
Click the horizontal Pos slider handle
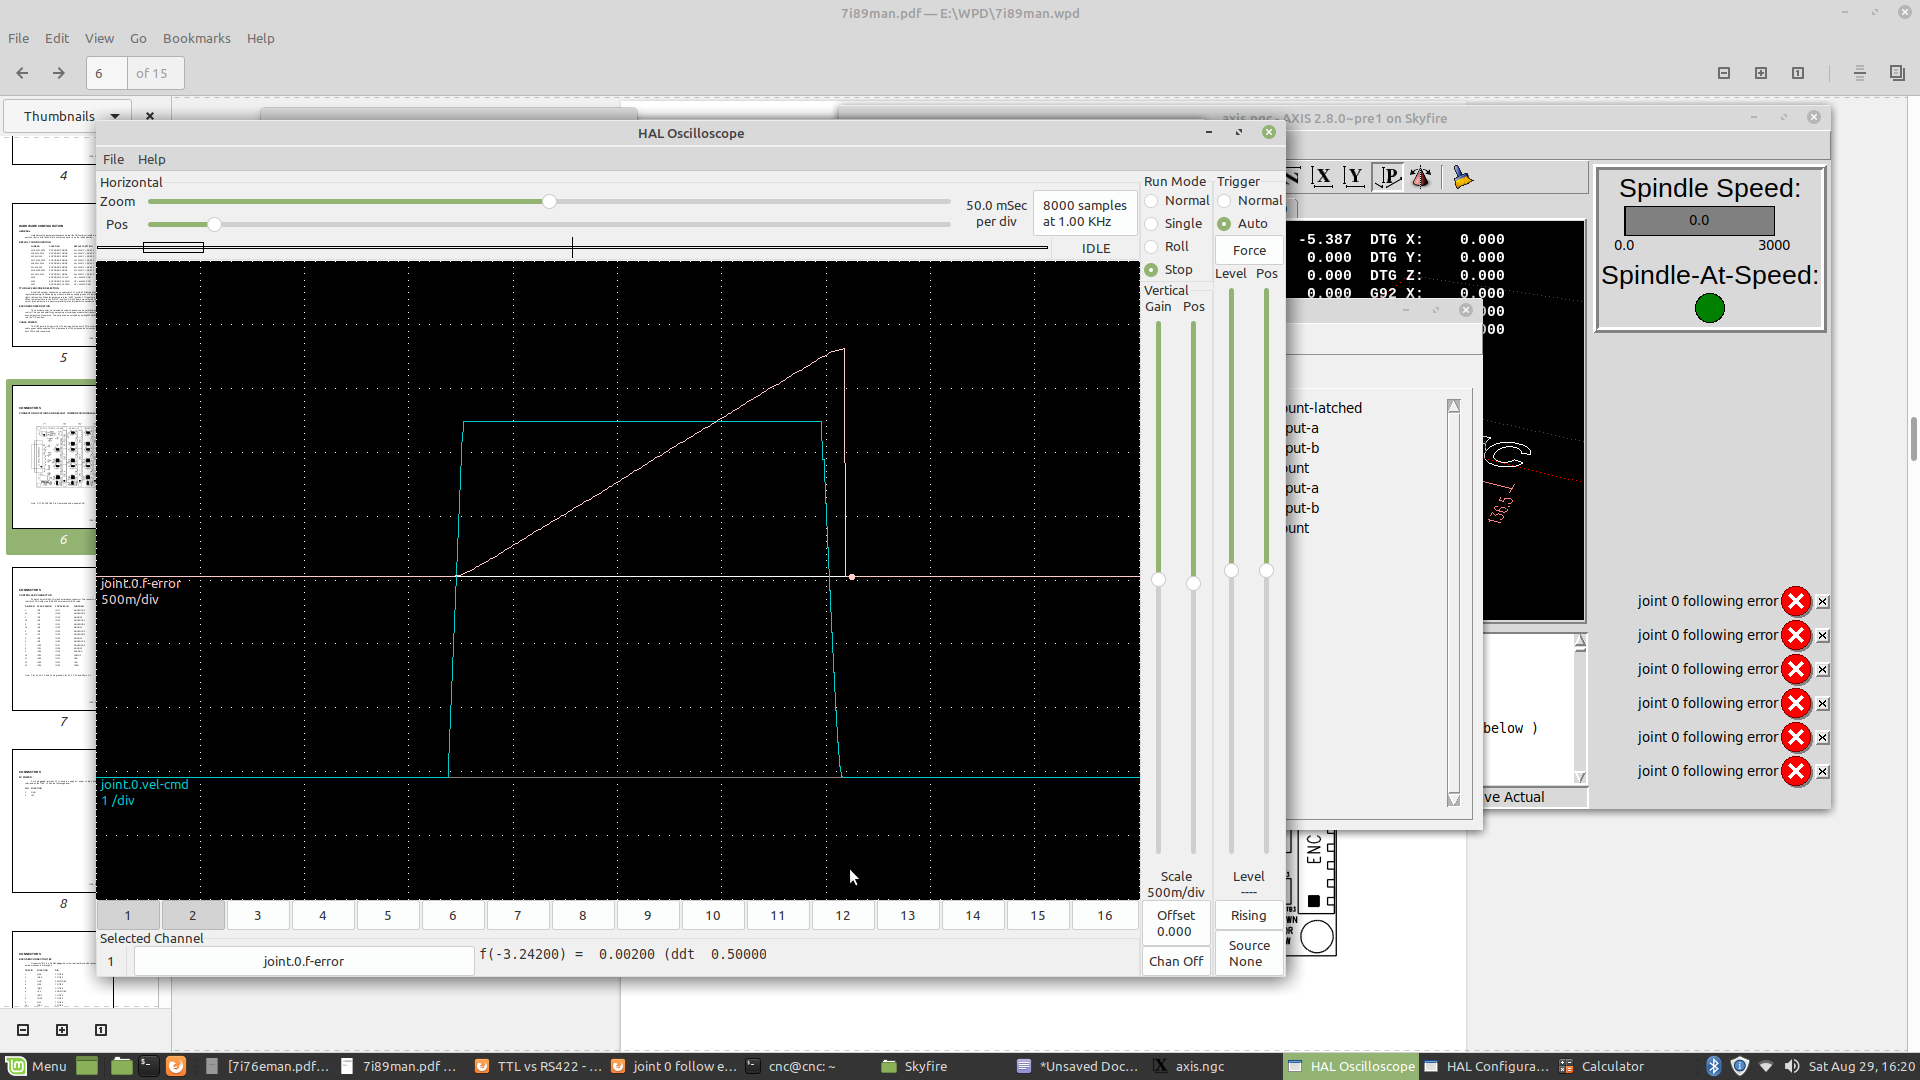tap(214, 224)
